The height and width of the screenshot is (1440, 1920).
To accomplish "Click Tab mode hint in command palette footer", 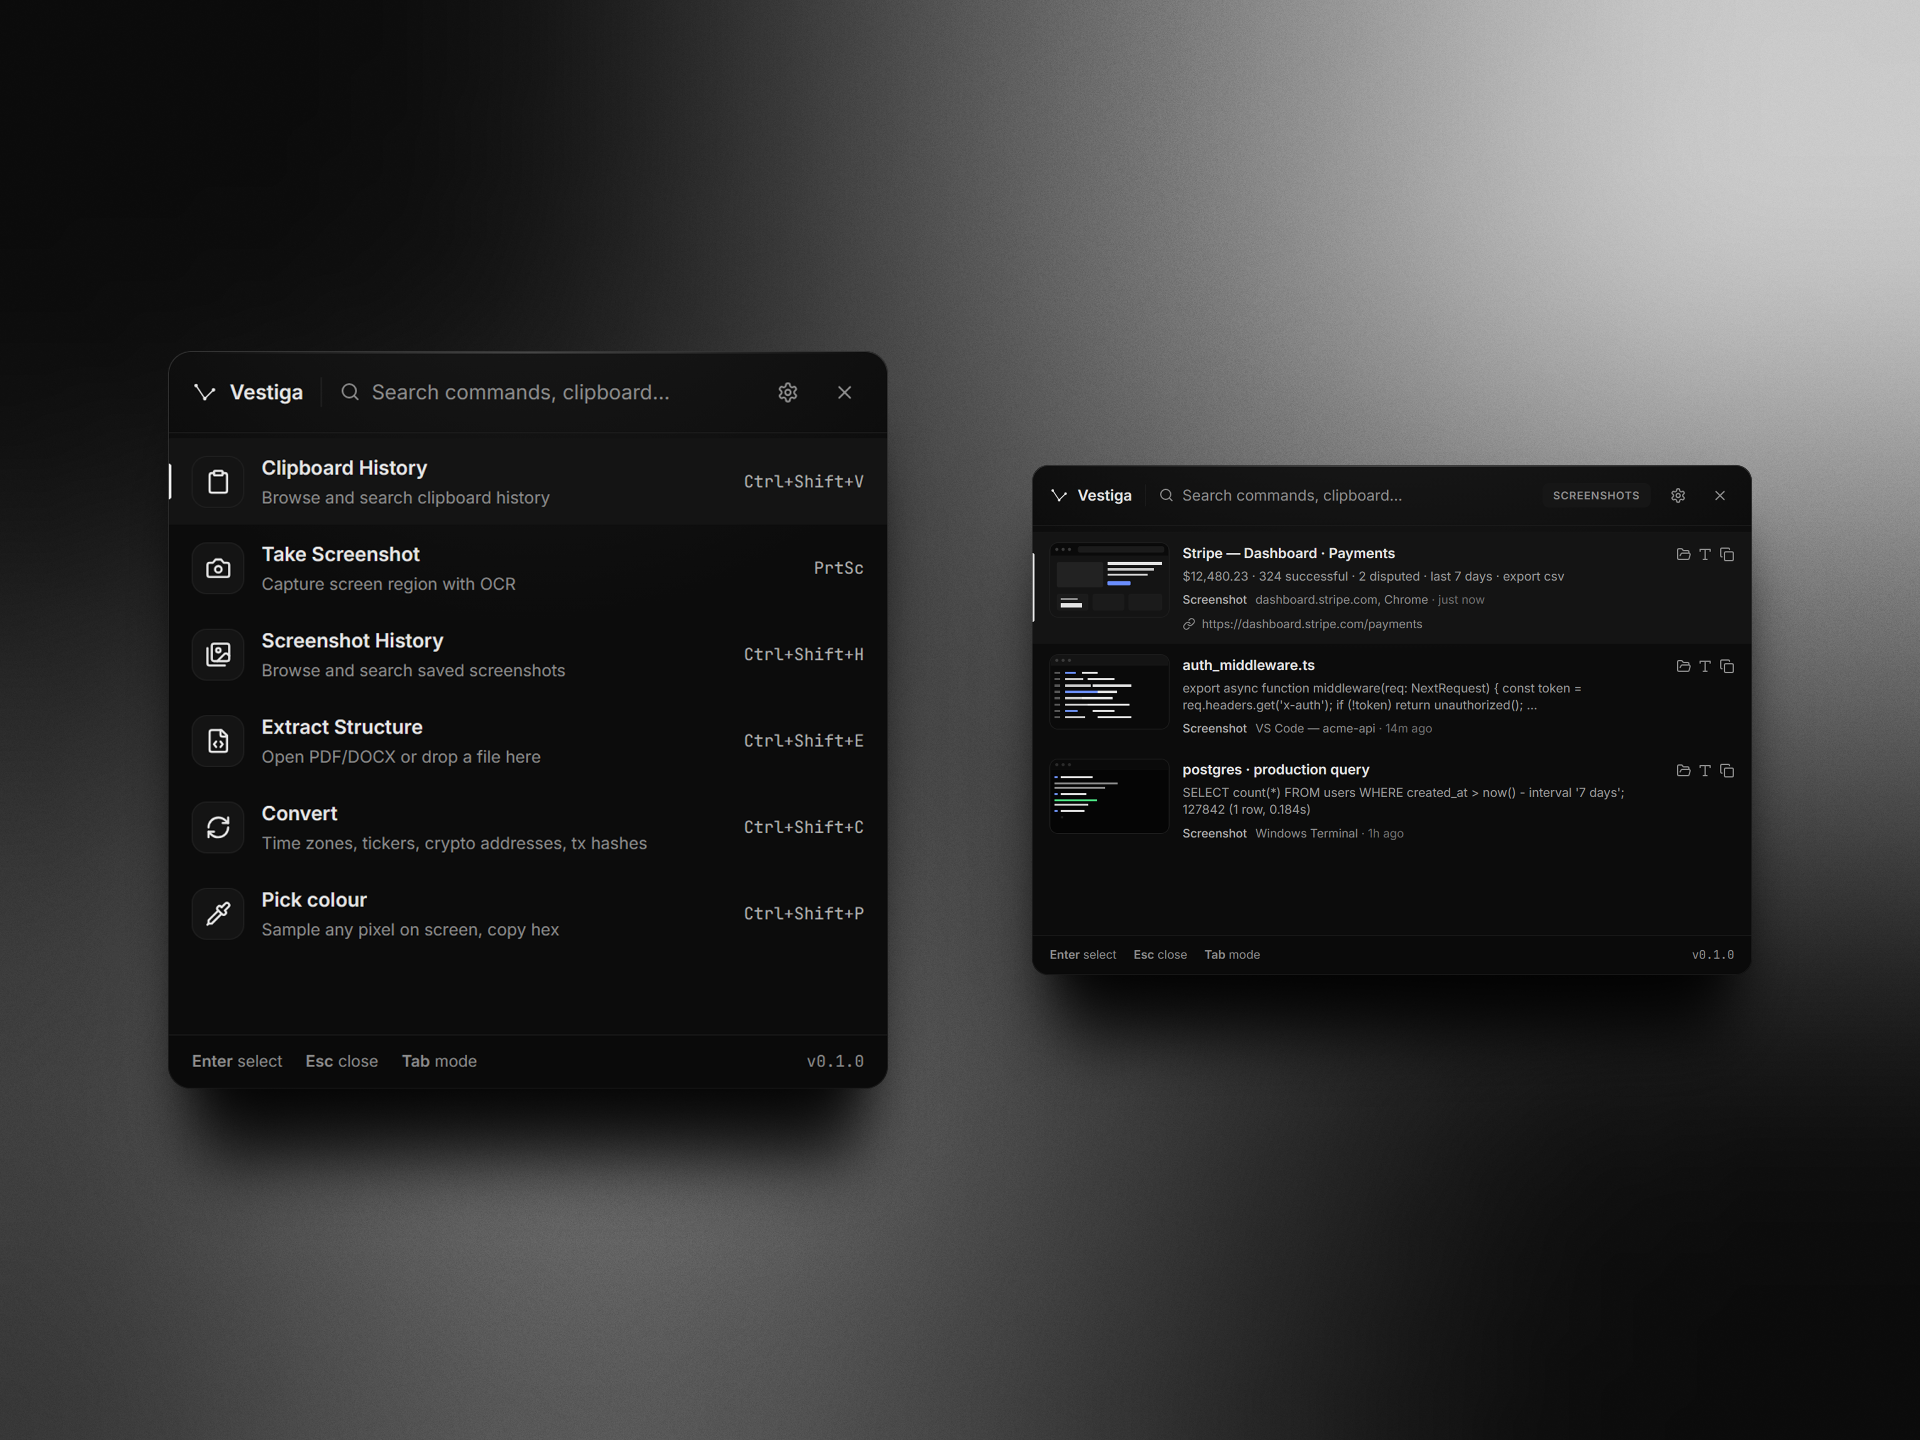I will click(439, 1061).
